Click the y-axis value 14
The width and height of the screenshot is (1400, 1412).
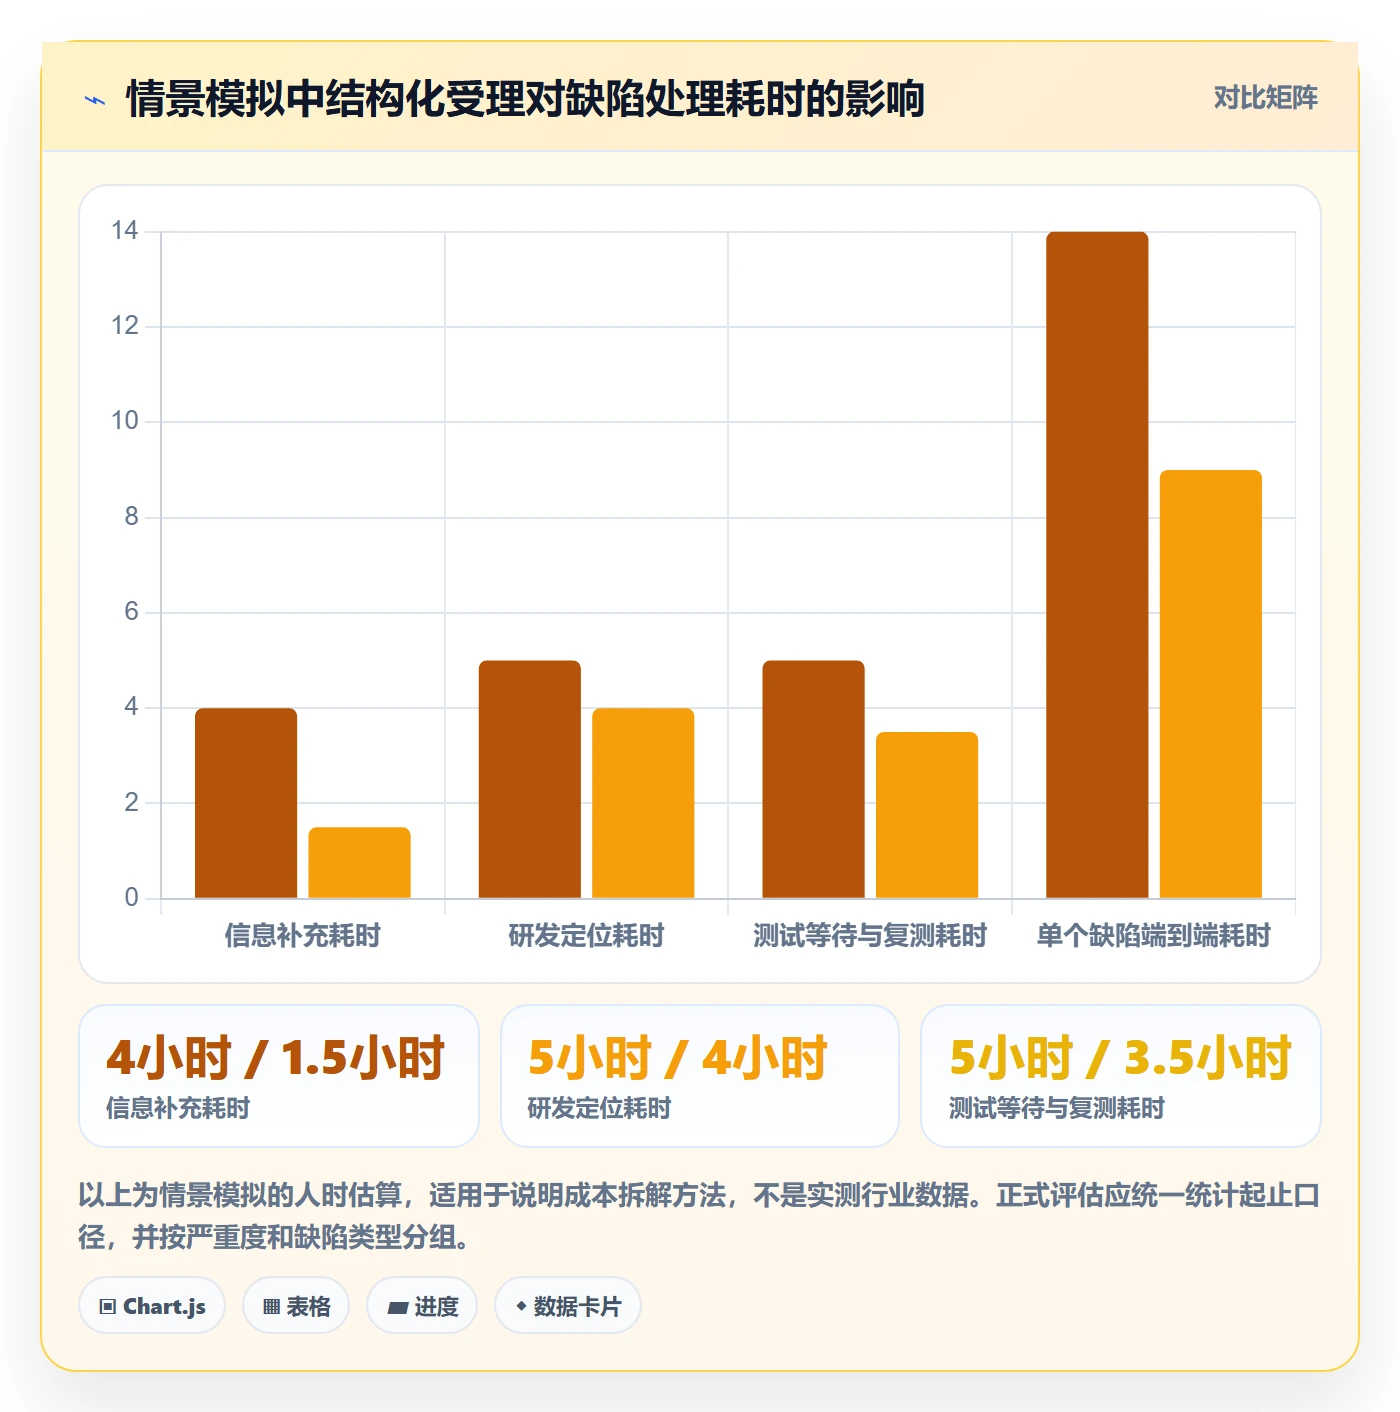click(125, 231)
